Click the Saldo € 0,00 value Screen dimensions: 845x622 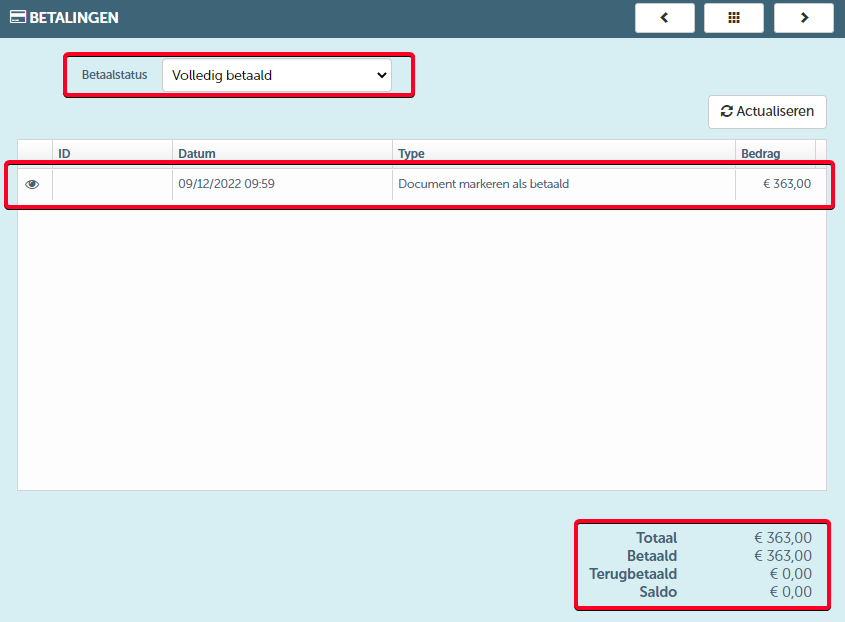[791, 592]
